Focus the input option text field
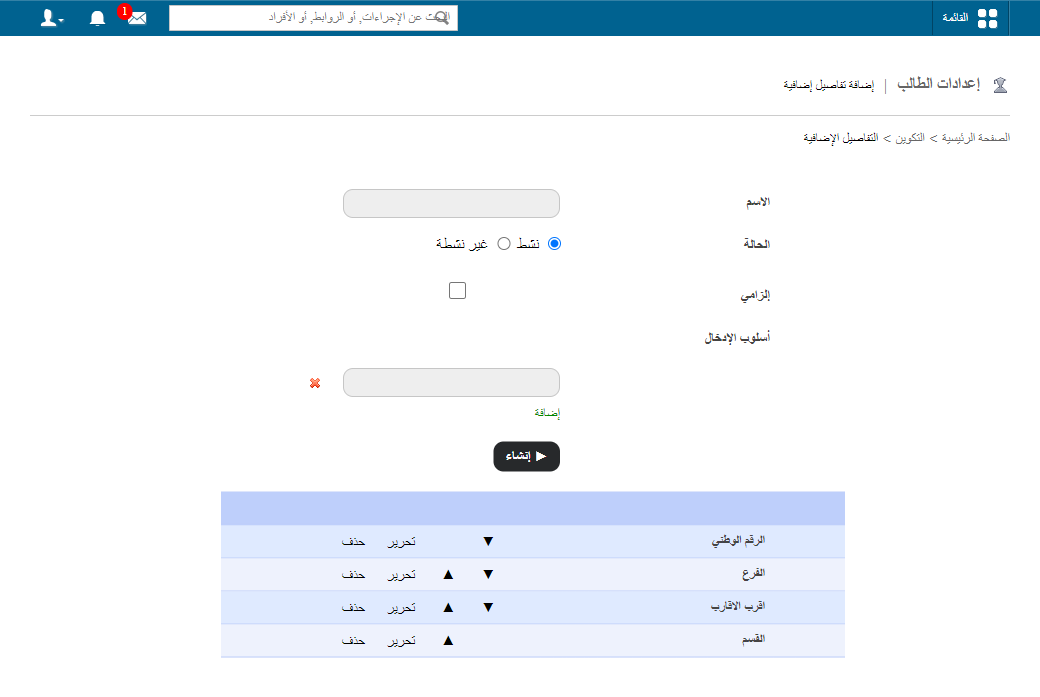The width and height of the screenshot is (1040, 697). coord(451,383)
